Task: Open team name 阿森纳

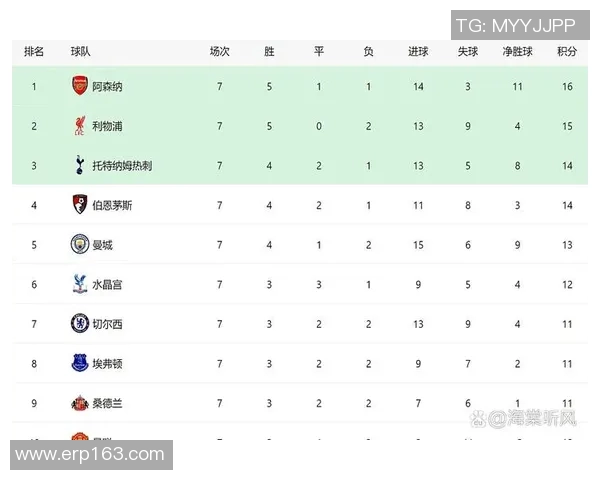Action: (x=107, y=87)
